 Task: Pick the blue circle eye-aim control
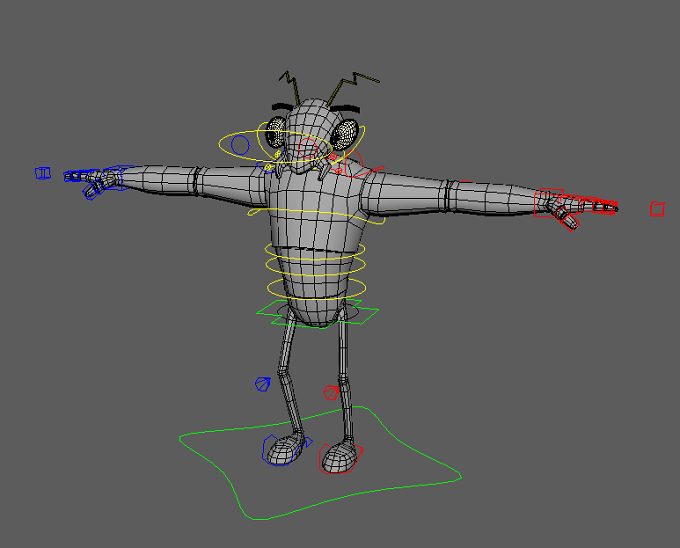pos(240,145)
